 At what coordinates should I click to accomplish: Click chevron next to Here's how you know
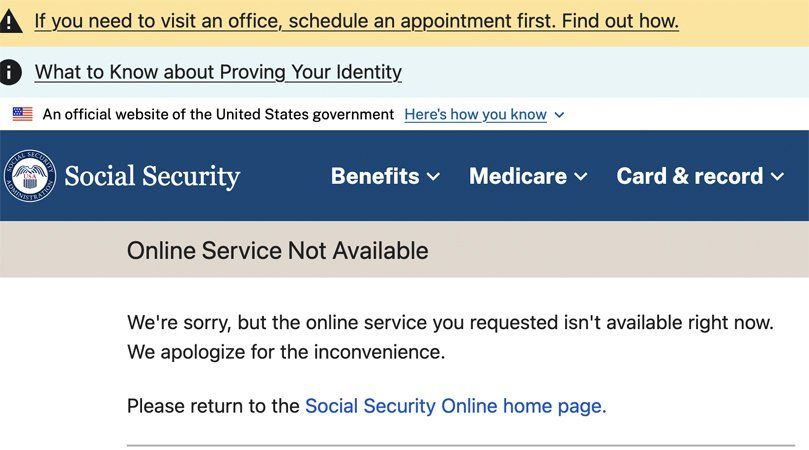pos(559,115)
